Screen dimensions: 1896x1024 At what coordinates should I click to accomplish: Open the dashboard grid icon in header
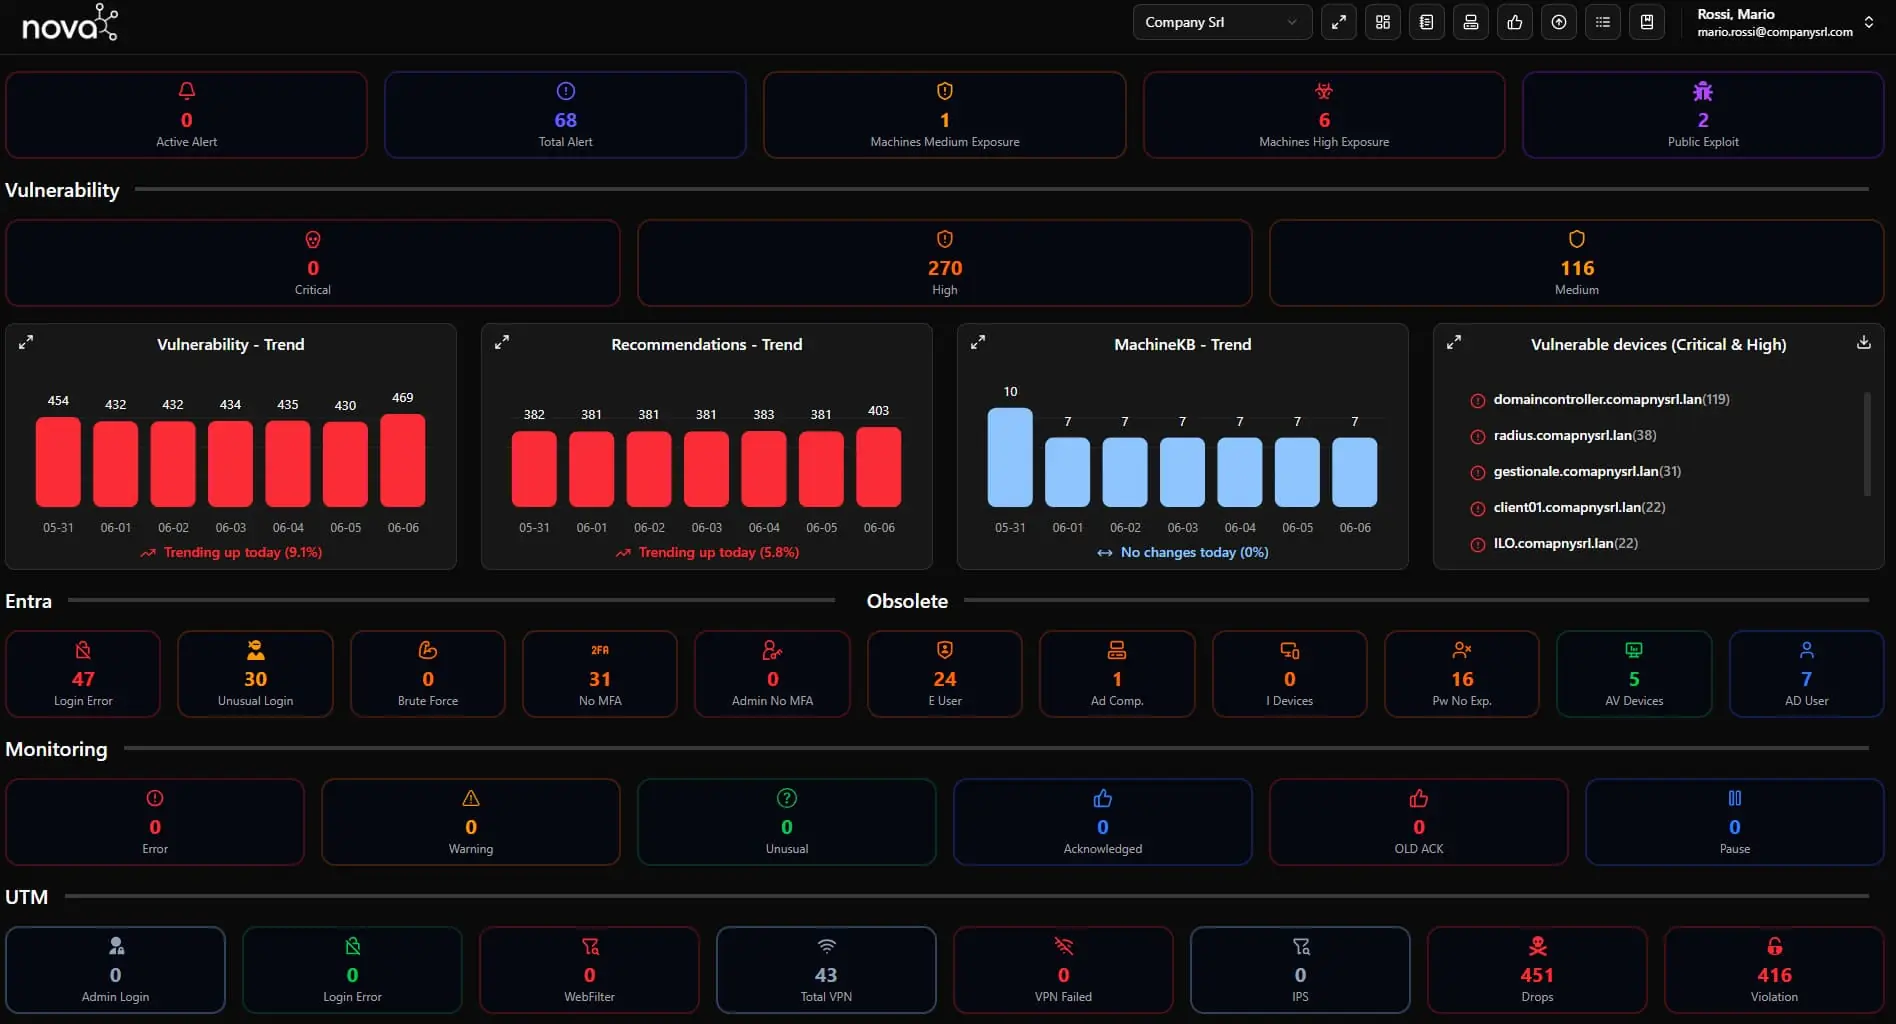point(1383,22)
